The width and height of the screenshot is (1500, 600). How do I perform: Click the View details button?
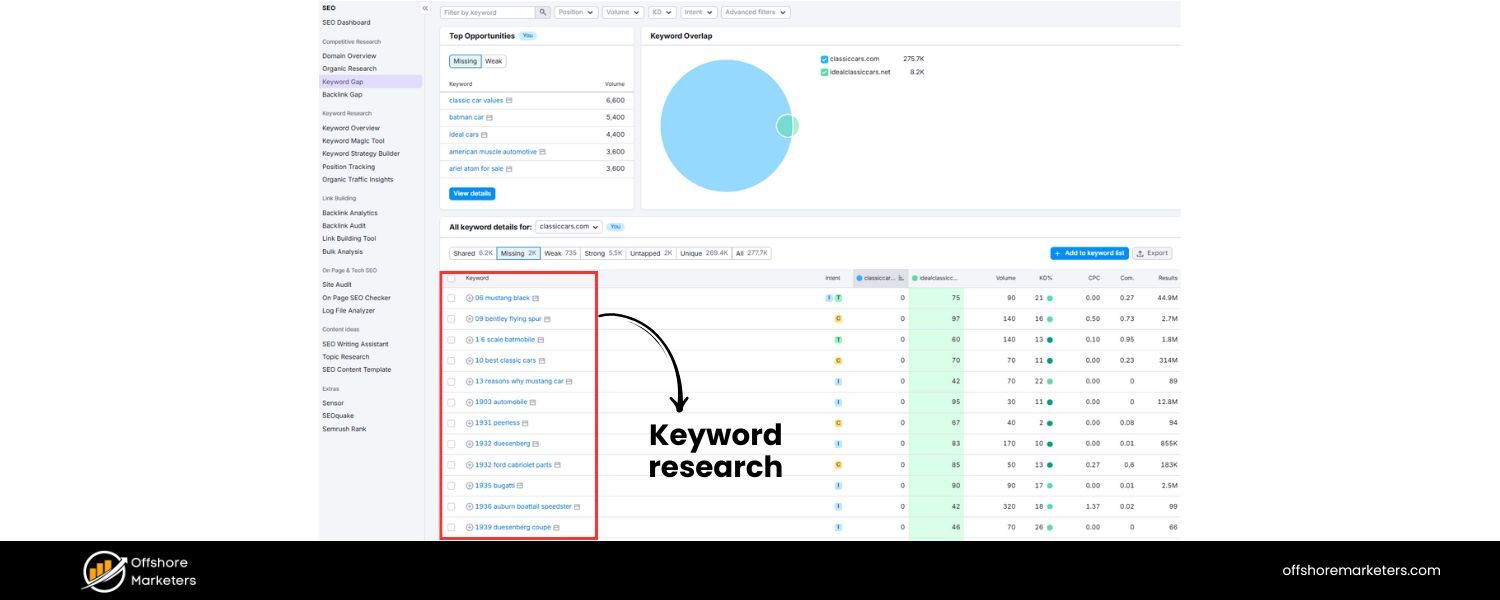[x=471, y=193]
